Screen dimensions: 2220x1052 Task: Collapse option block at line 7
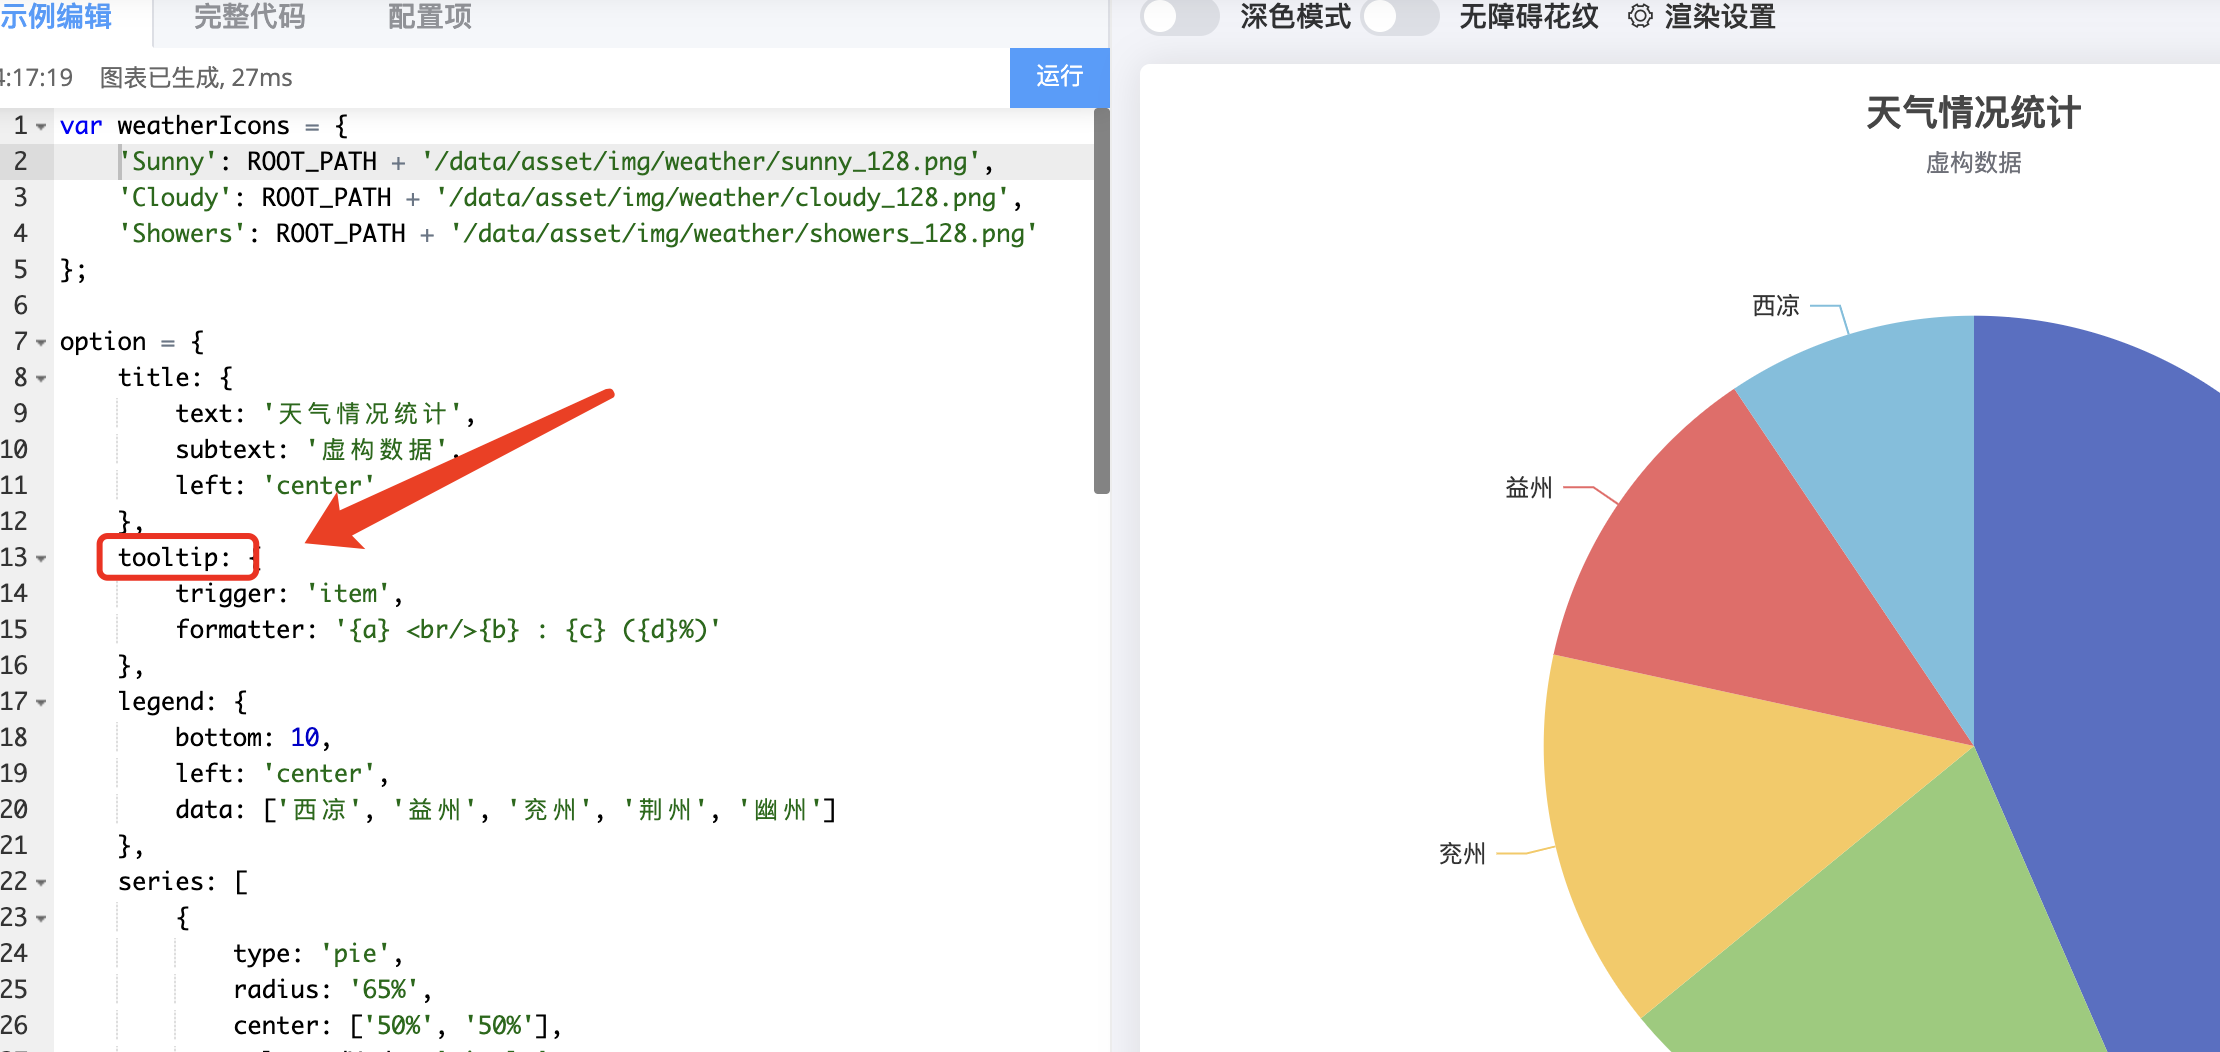click(x=41, y=343)
